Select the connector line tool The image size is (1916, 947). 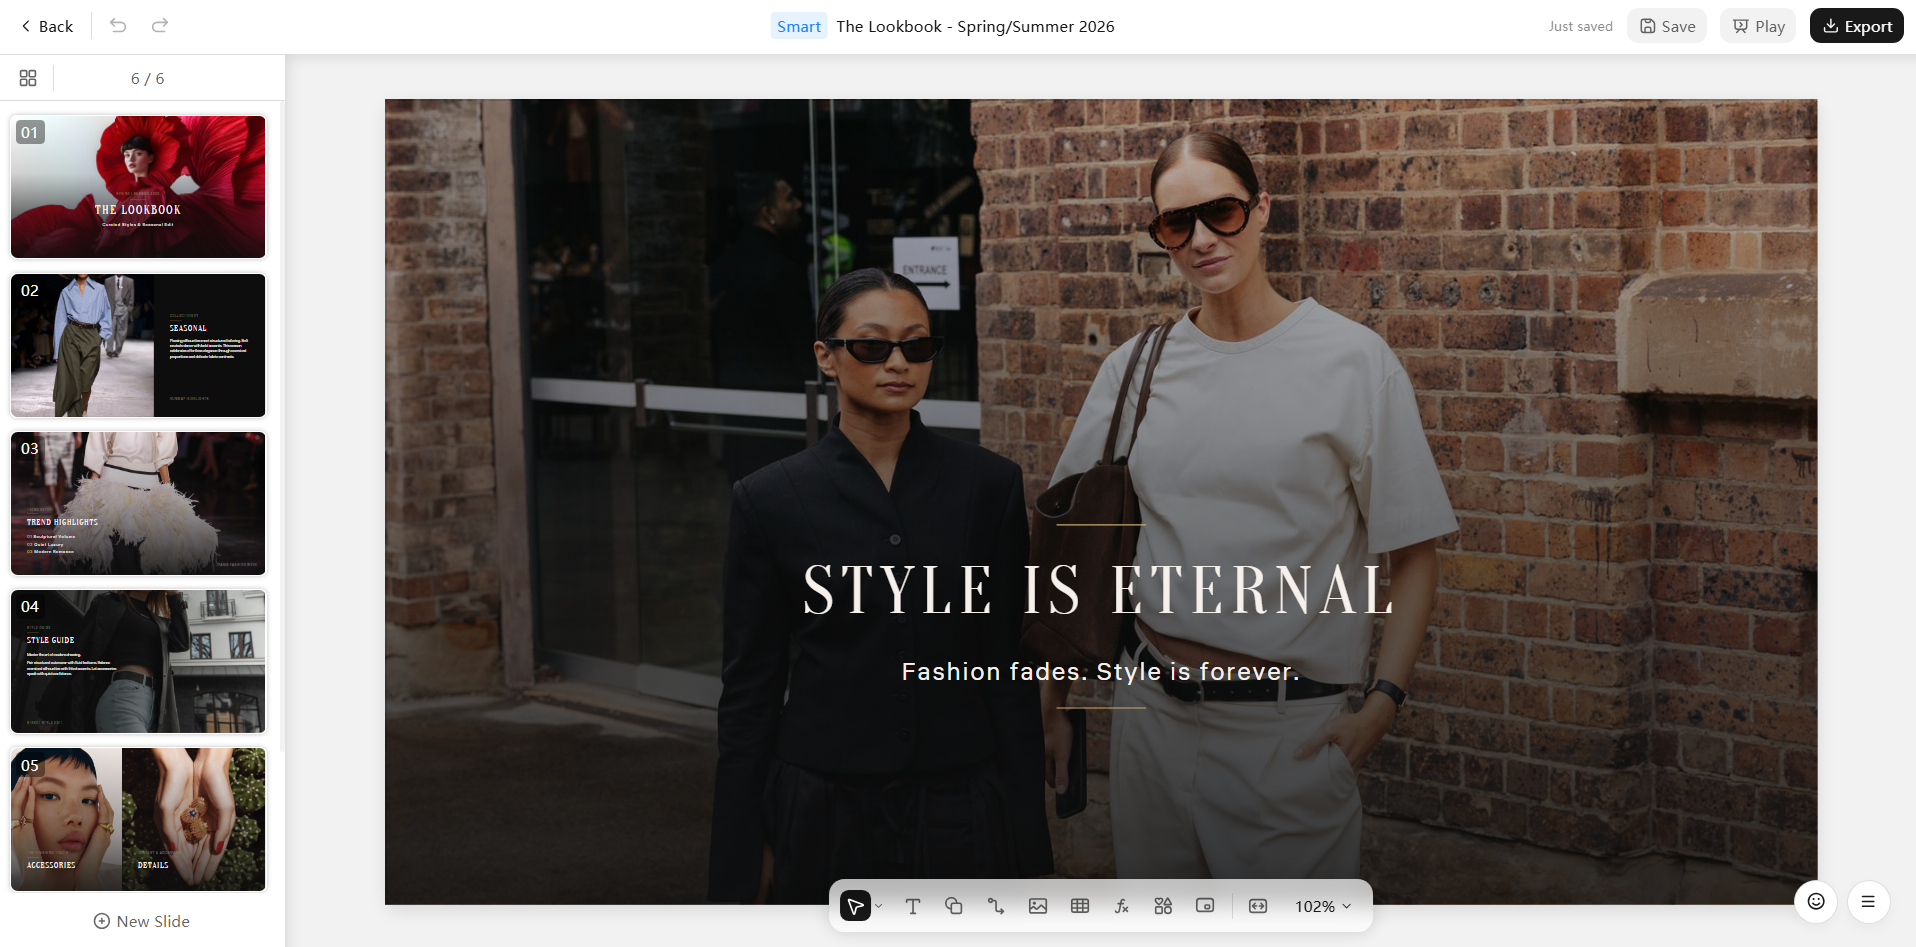pyautogui.click(x=996, y=906)
